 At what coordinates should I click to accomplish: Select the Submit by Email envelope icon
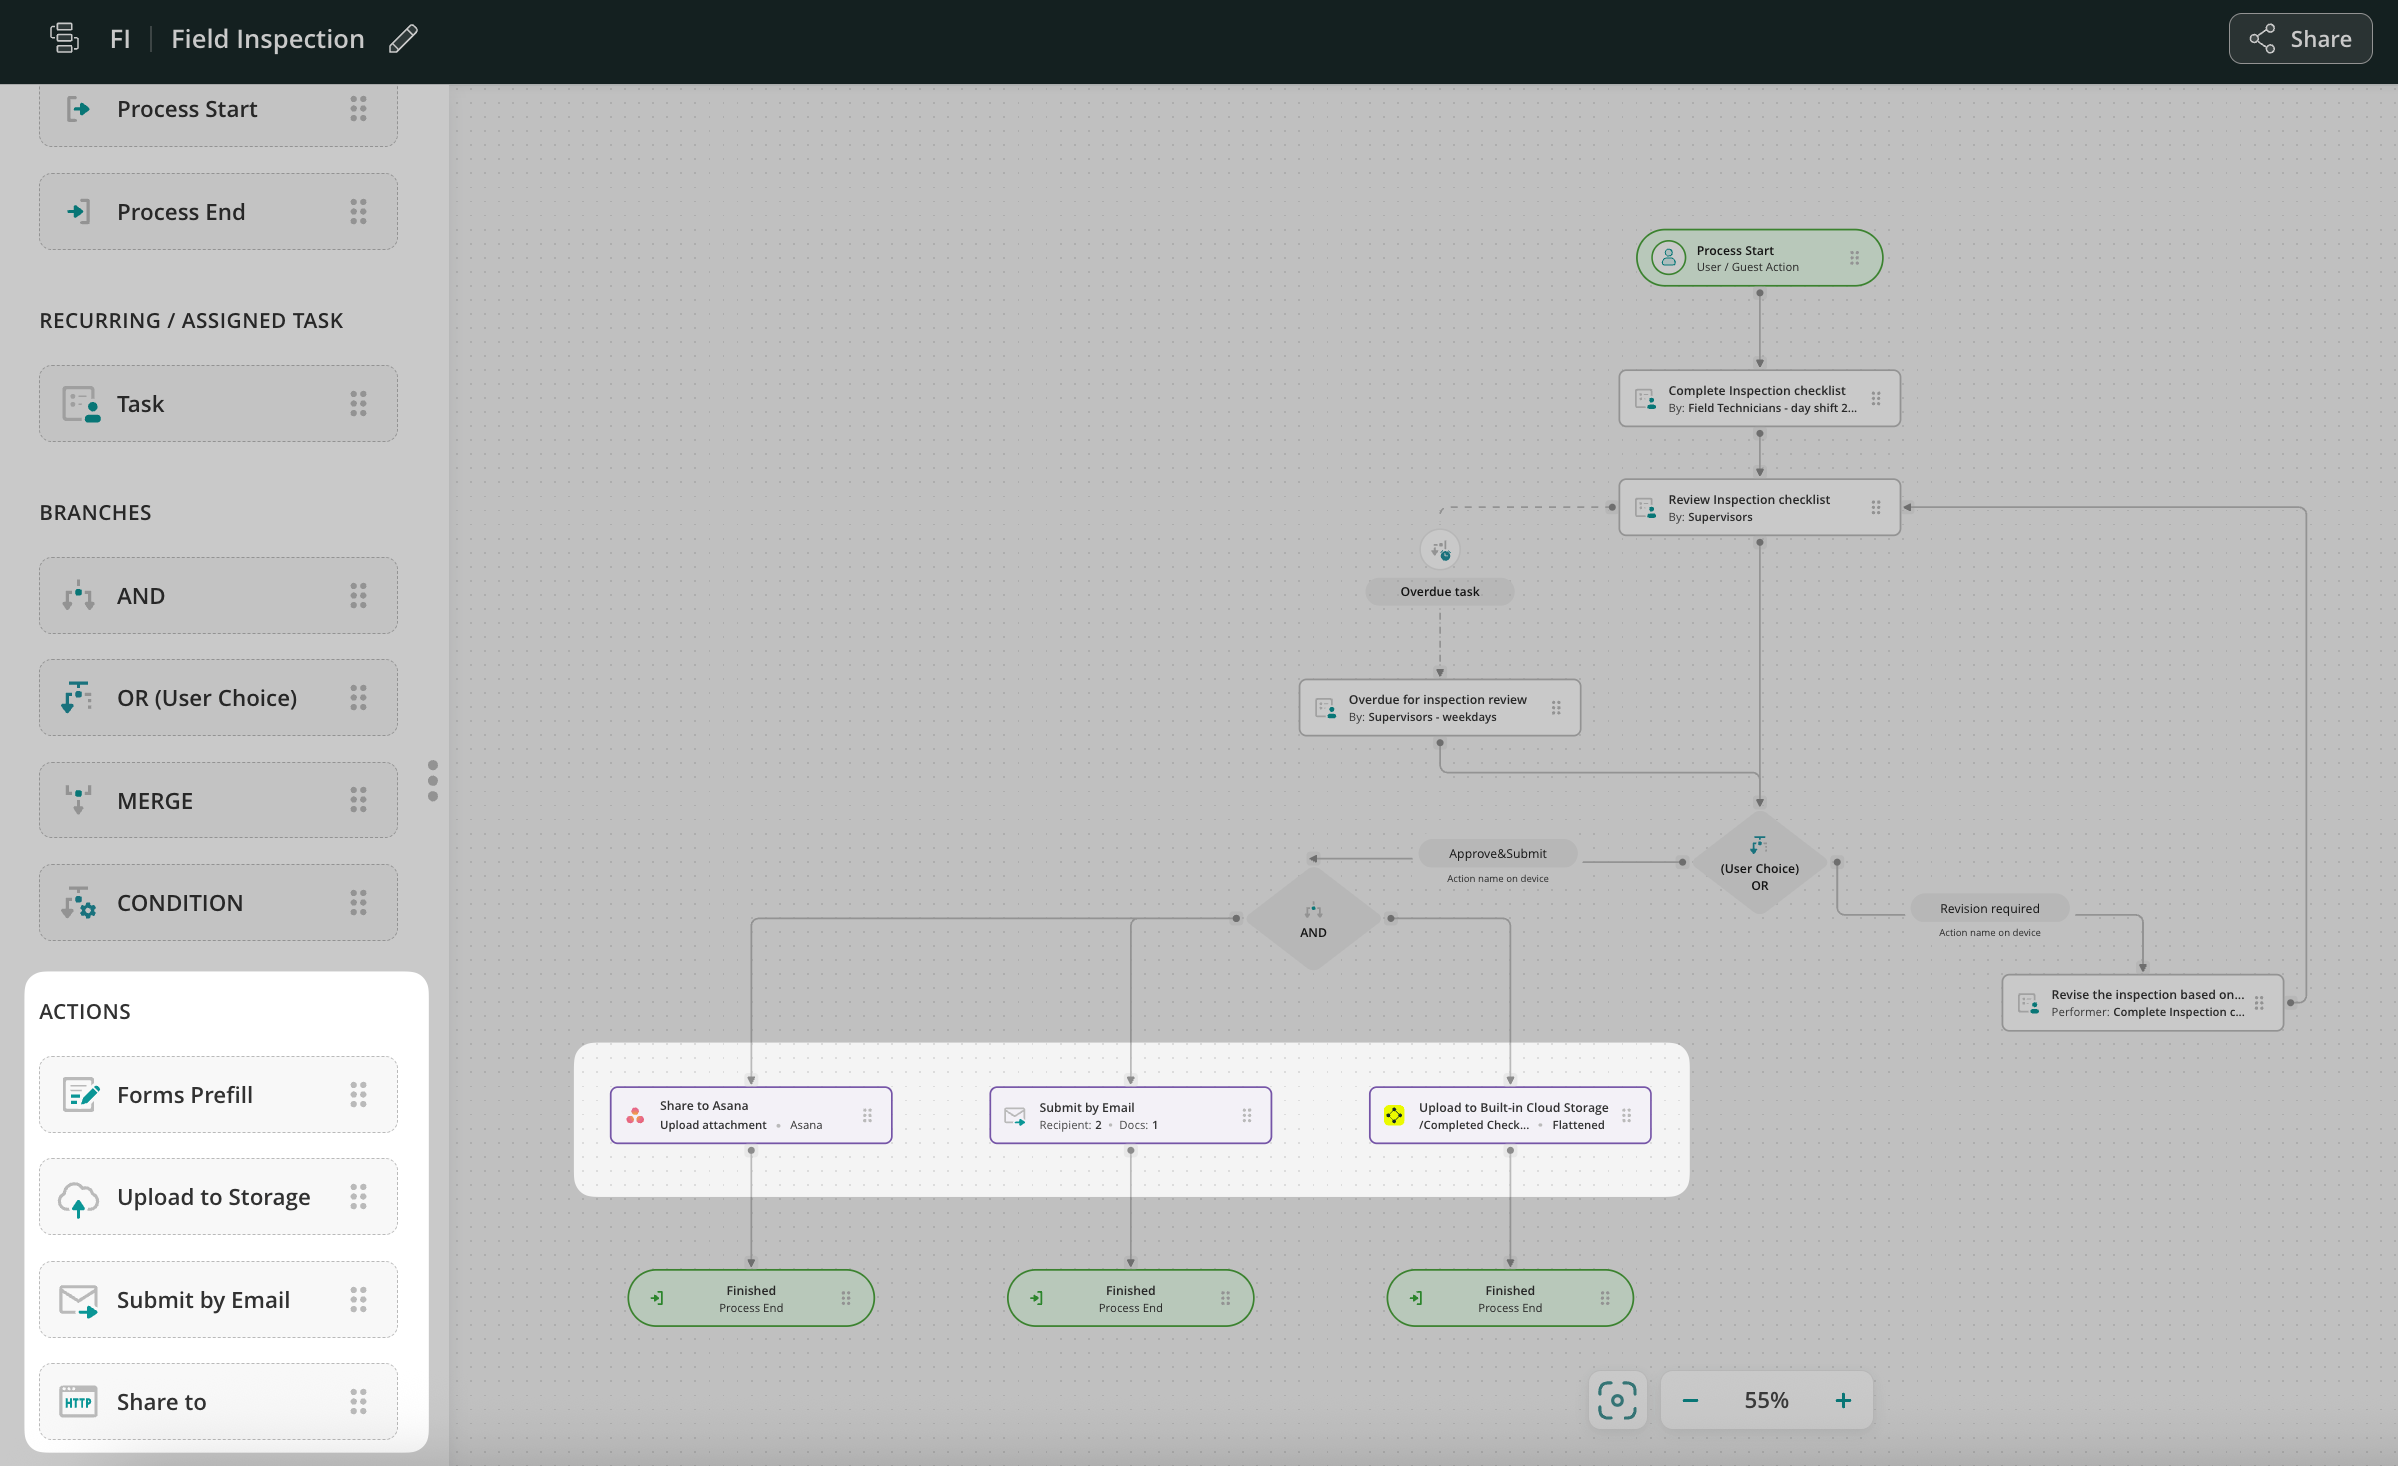78,1300
